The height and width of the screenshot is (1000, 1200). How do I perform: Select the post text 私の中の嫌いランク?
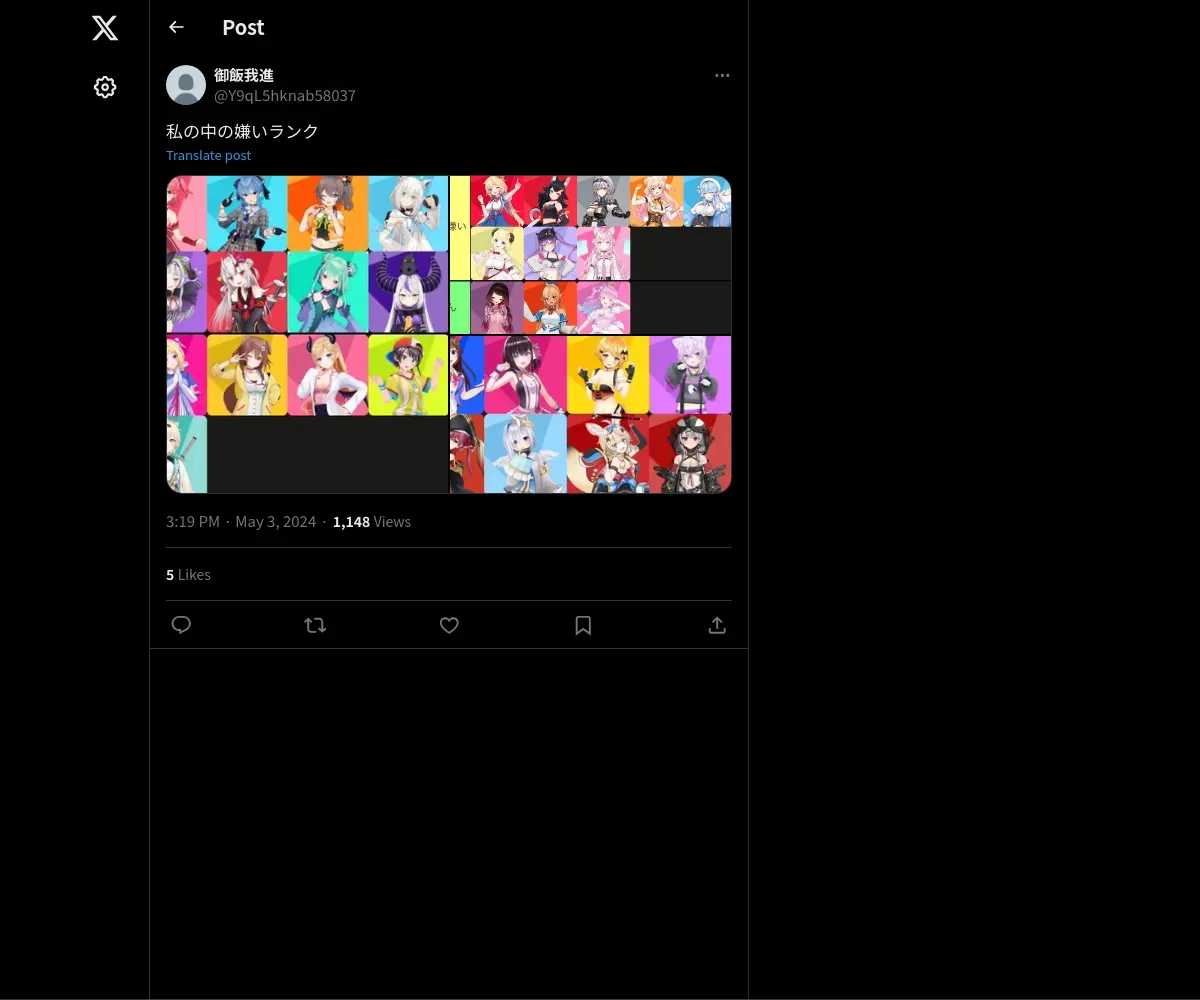pos(242,131)
